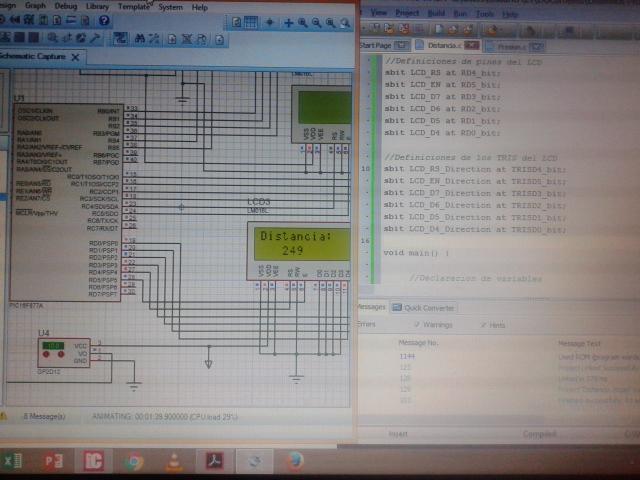Open the Tools menu in mikroC
Screen dimensions: 640x480
(x=484, y=14)
